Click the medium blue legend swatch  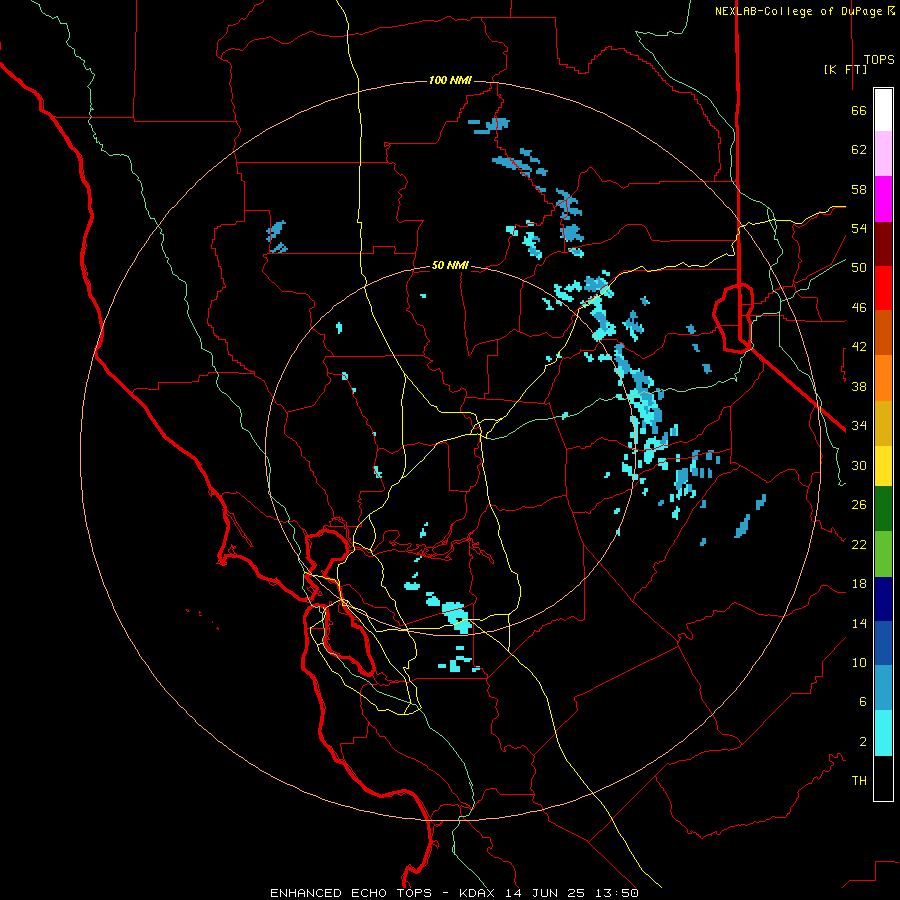tap(883, 643)
